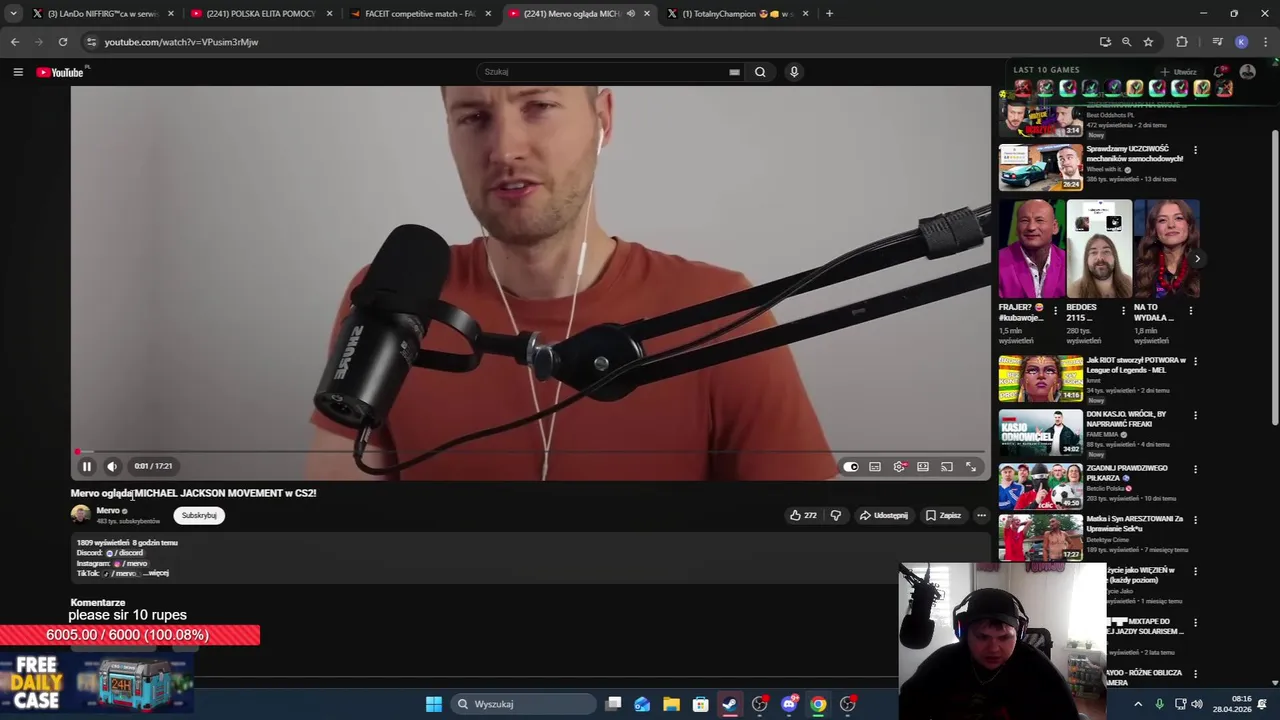Viewport: 1280px width, 720px height.
Task: Open the player settings gear
Action: click(899, 467)
